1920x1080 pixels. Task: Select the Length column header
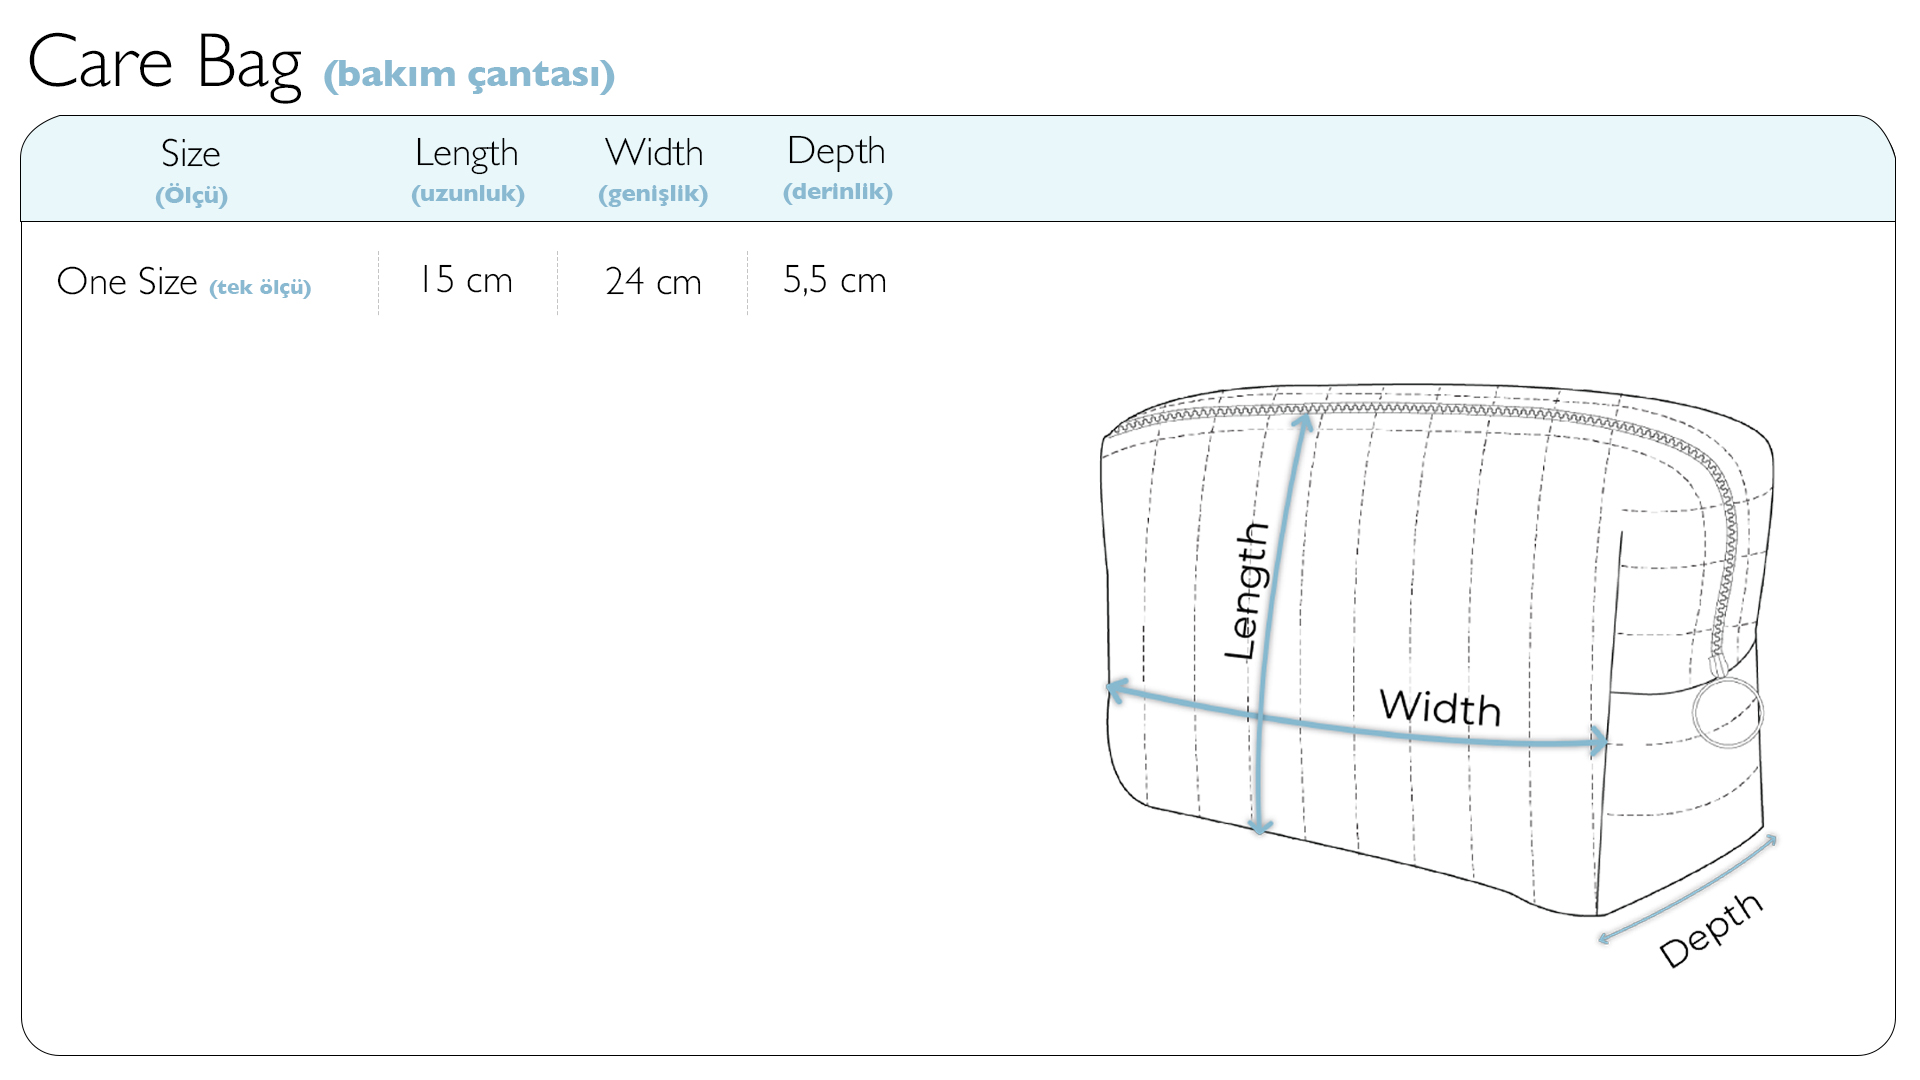(x=467, y=153)
